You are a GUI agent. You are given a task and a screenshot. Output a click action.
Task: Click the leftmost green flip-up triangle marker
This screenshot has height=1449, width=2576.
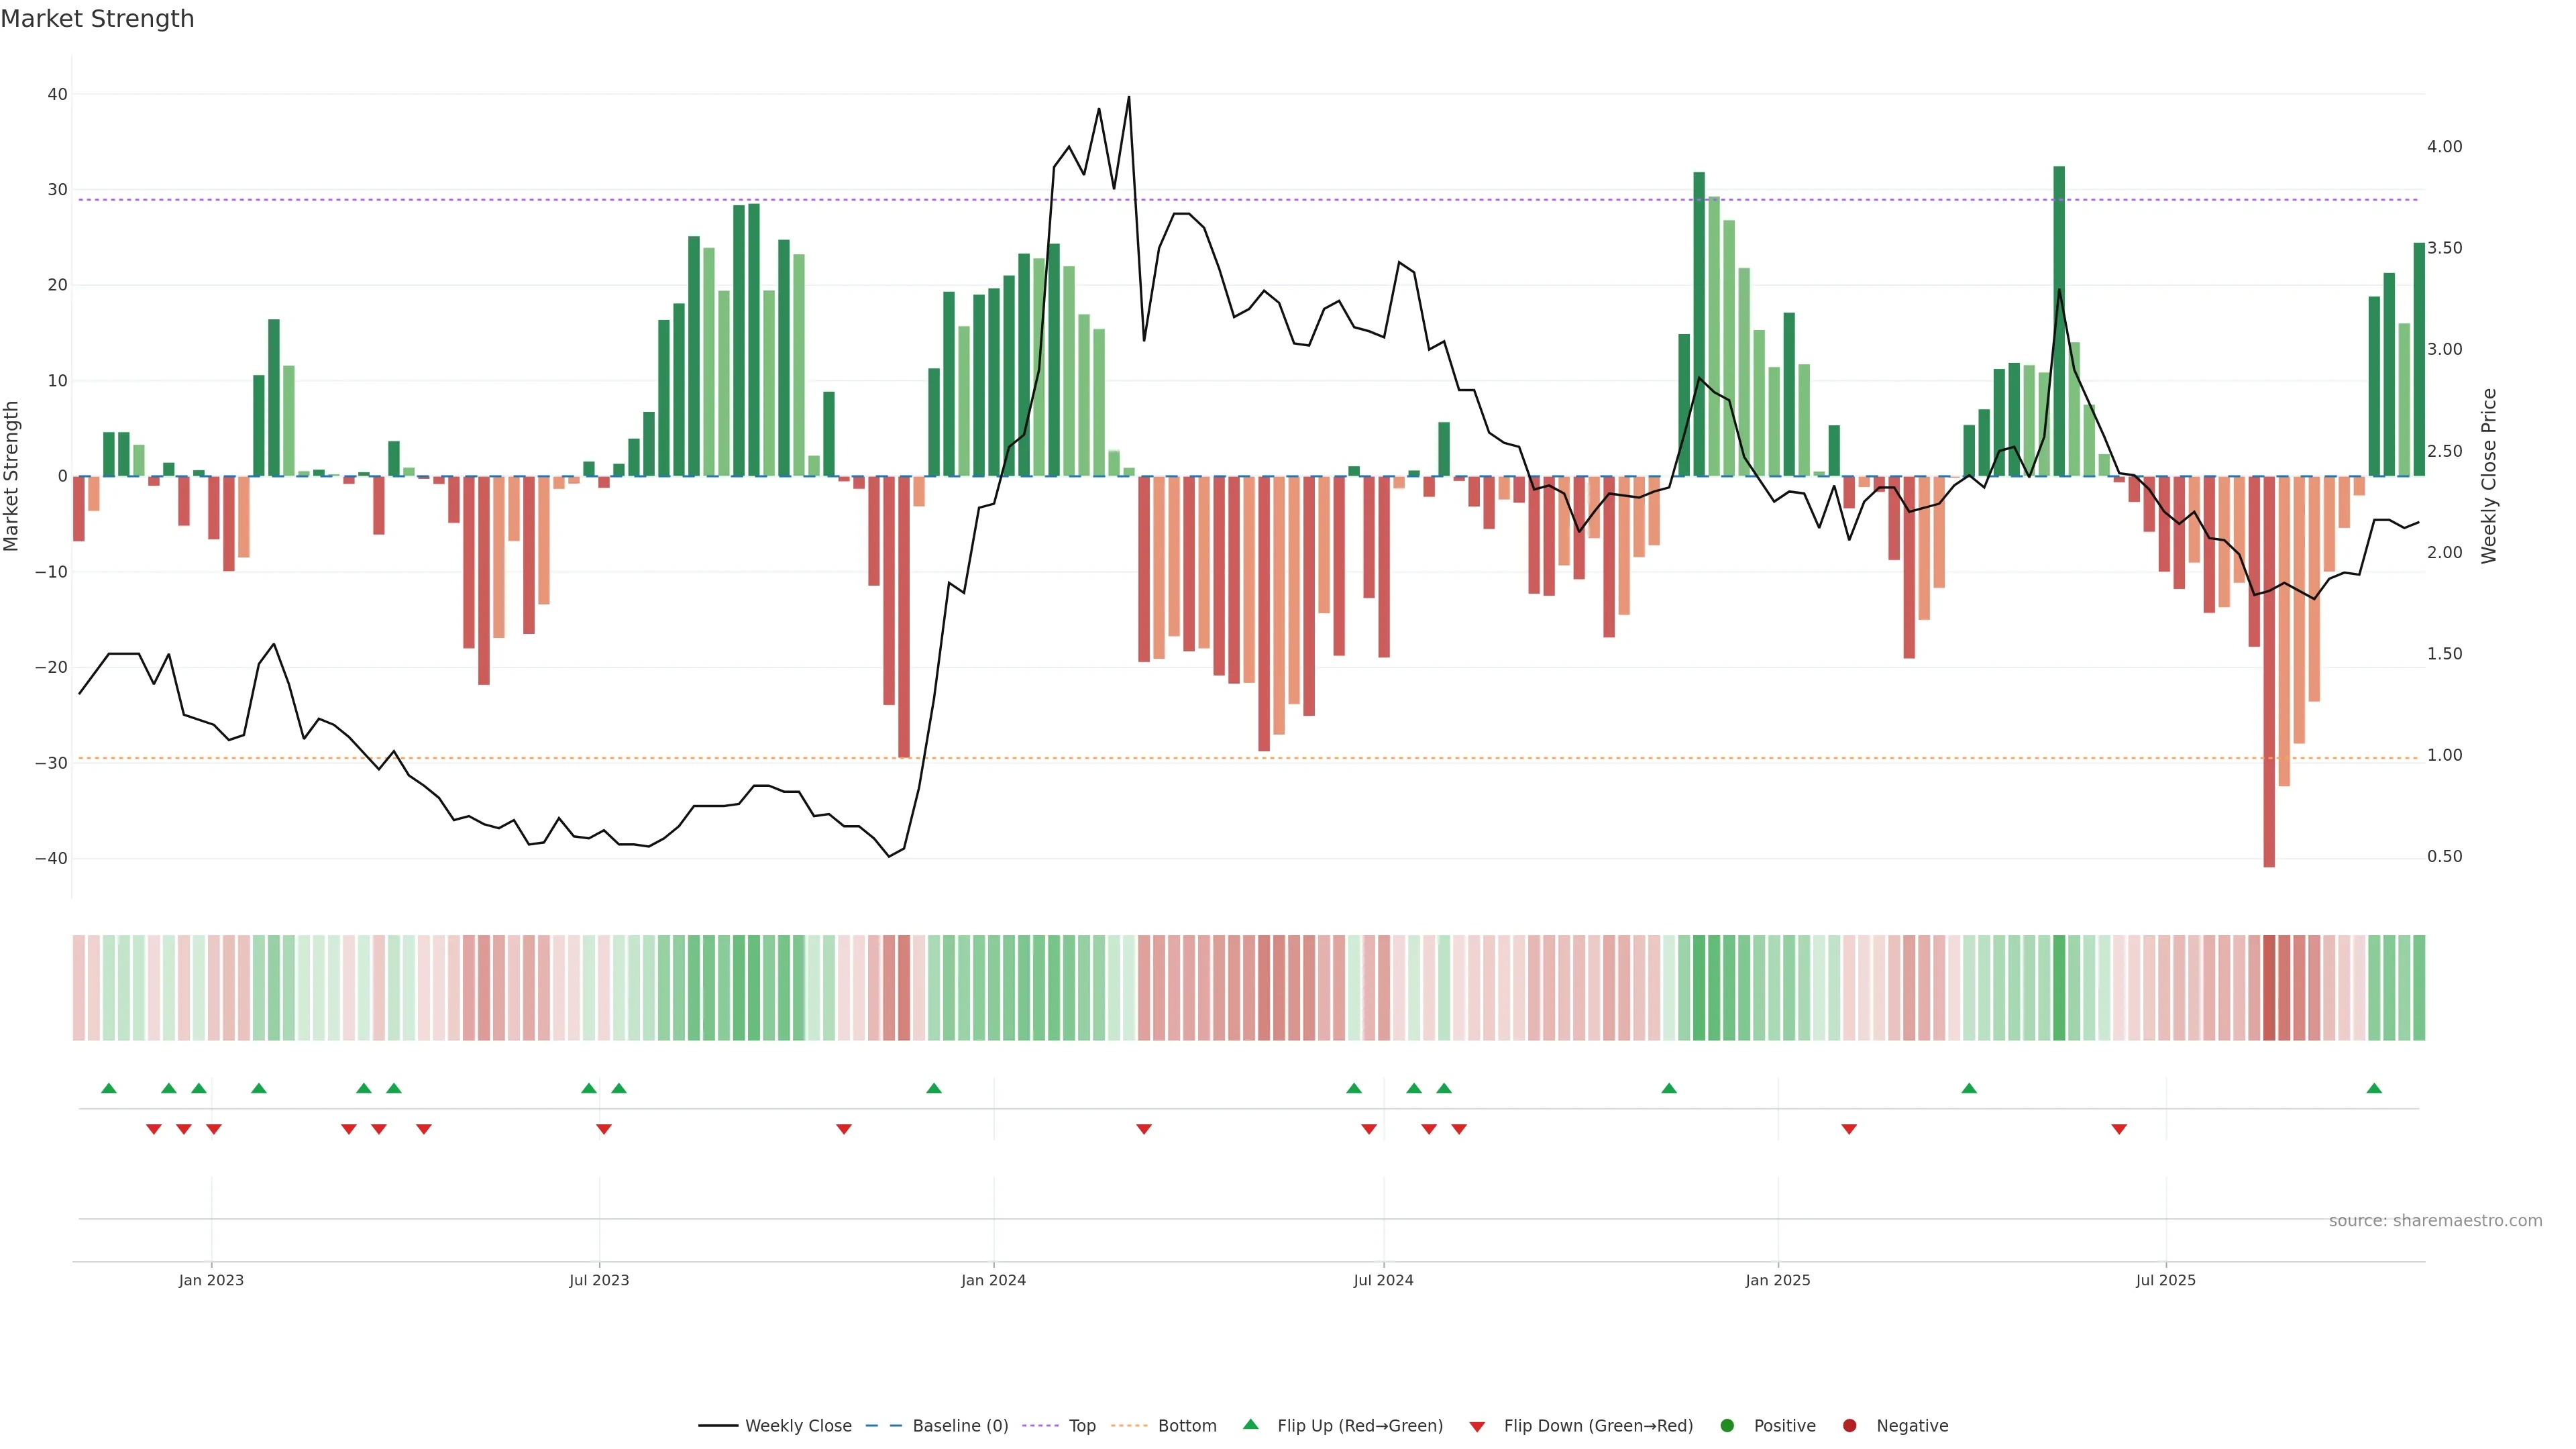(109, 1088)
